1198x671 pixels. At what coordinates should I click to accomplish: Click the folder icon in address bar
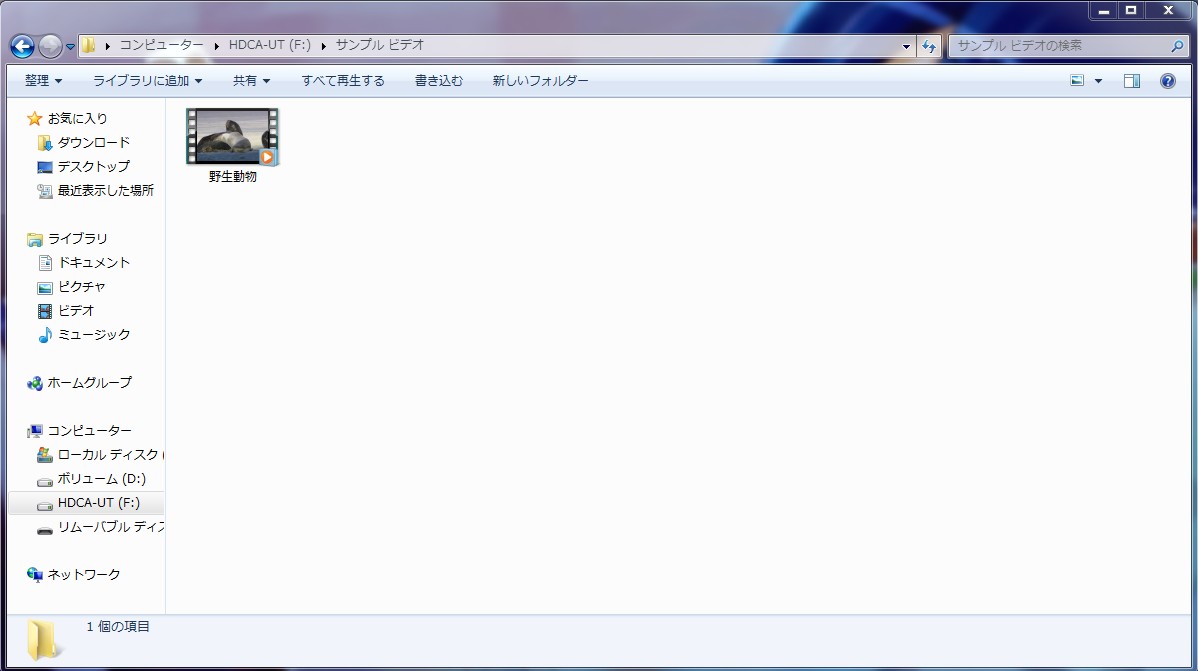[89, 45]
